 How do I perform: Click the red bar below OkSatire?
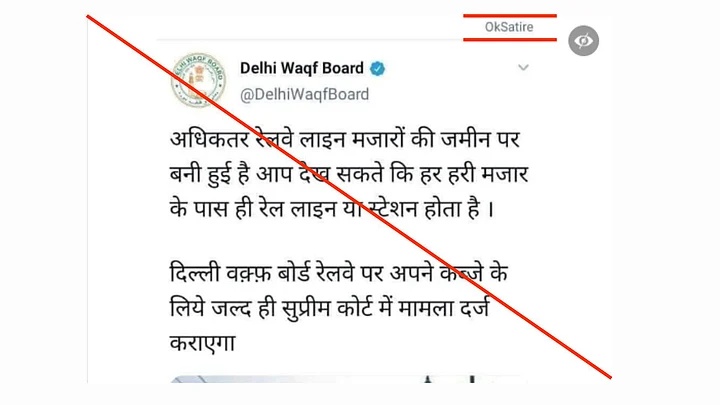510,39
